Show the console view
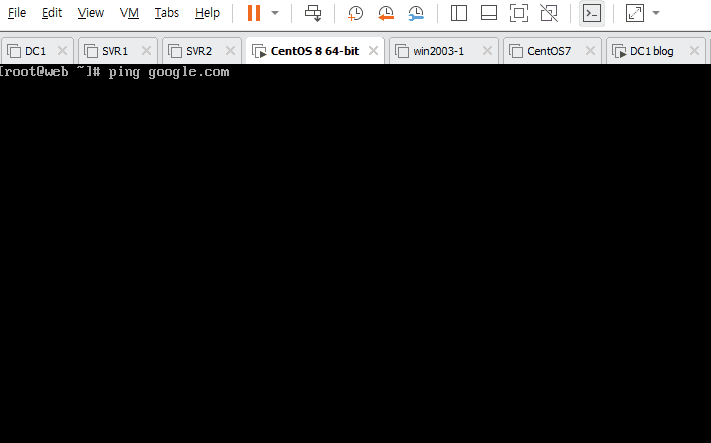 [x=592, y=13]
